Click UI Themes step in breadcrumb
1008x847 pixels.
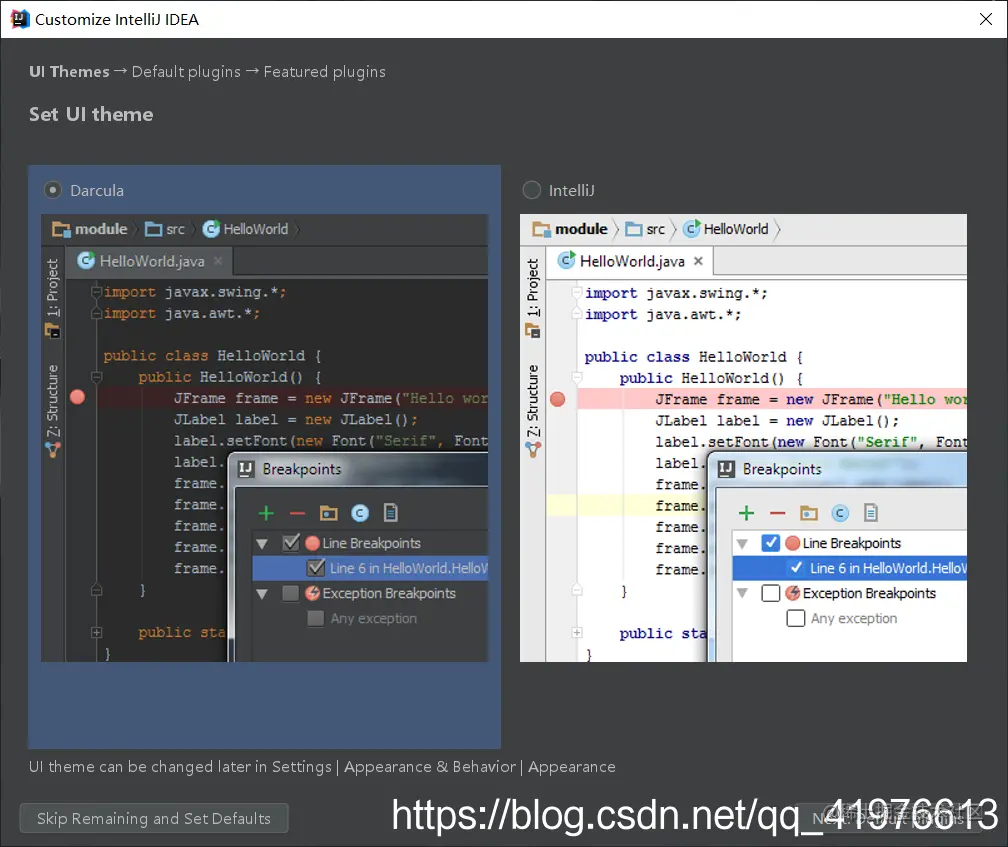[x=69, y=71]
